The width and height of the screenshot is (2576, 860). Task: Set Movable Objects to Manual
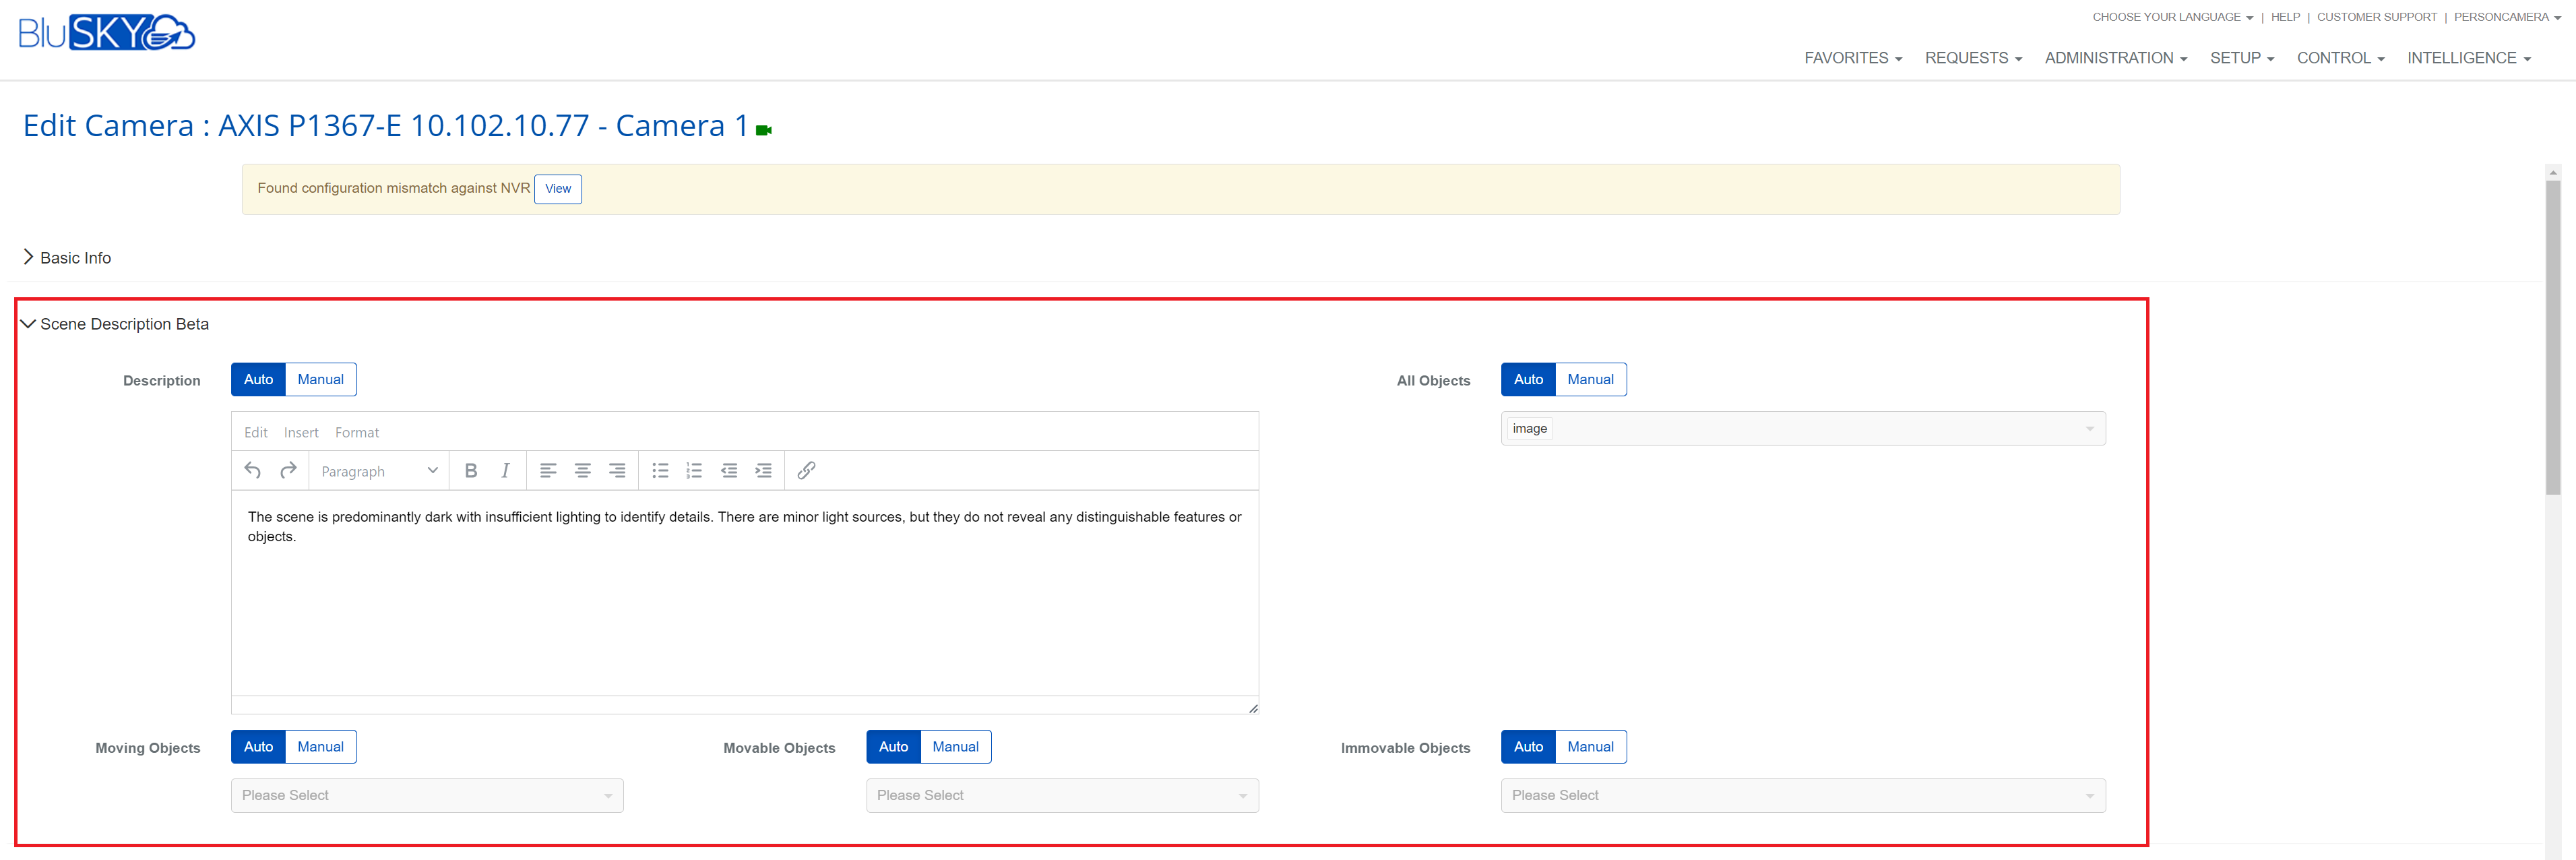[x=955, y=746]
